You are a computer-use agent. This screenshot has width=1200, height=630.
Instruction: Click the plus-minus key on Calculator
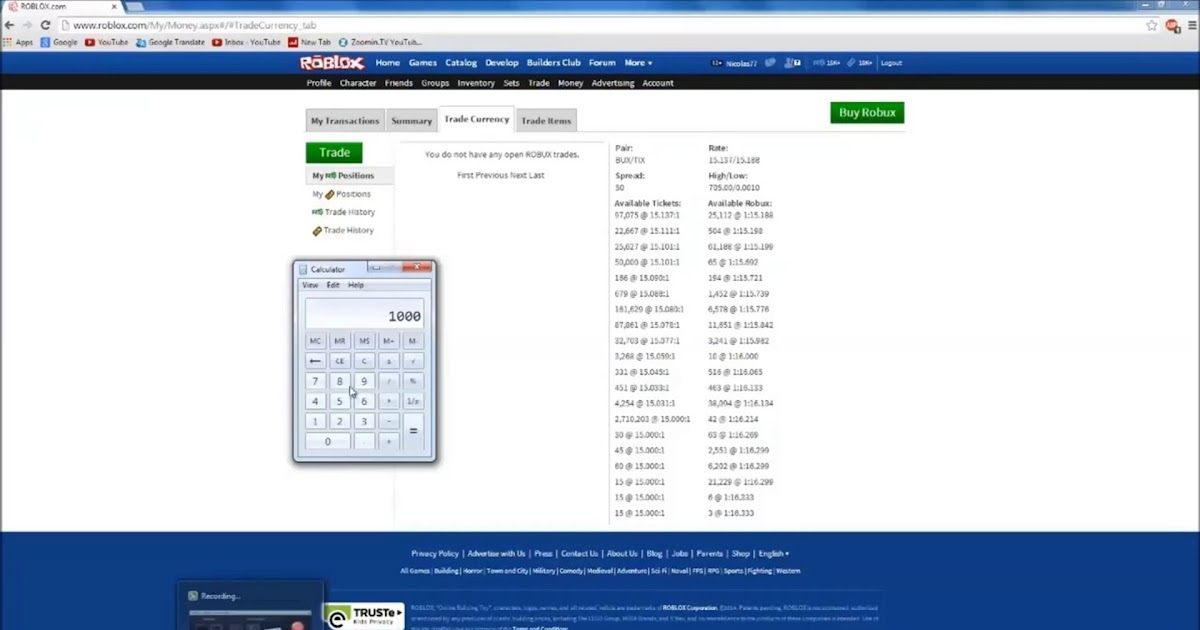389,361
